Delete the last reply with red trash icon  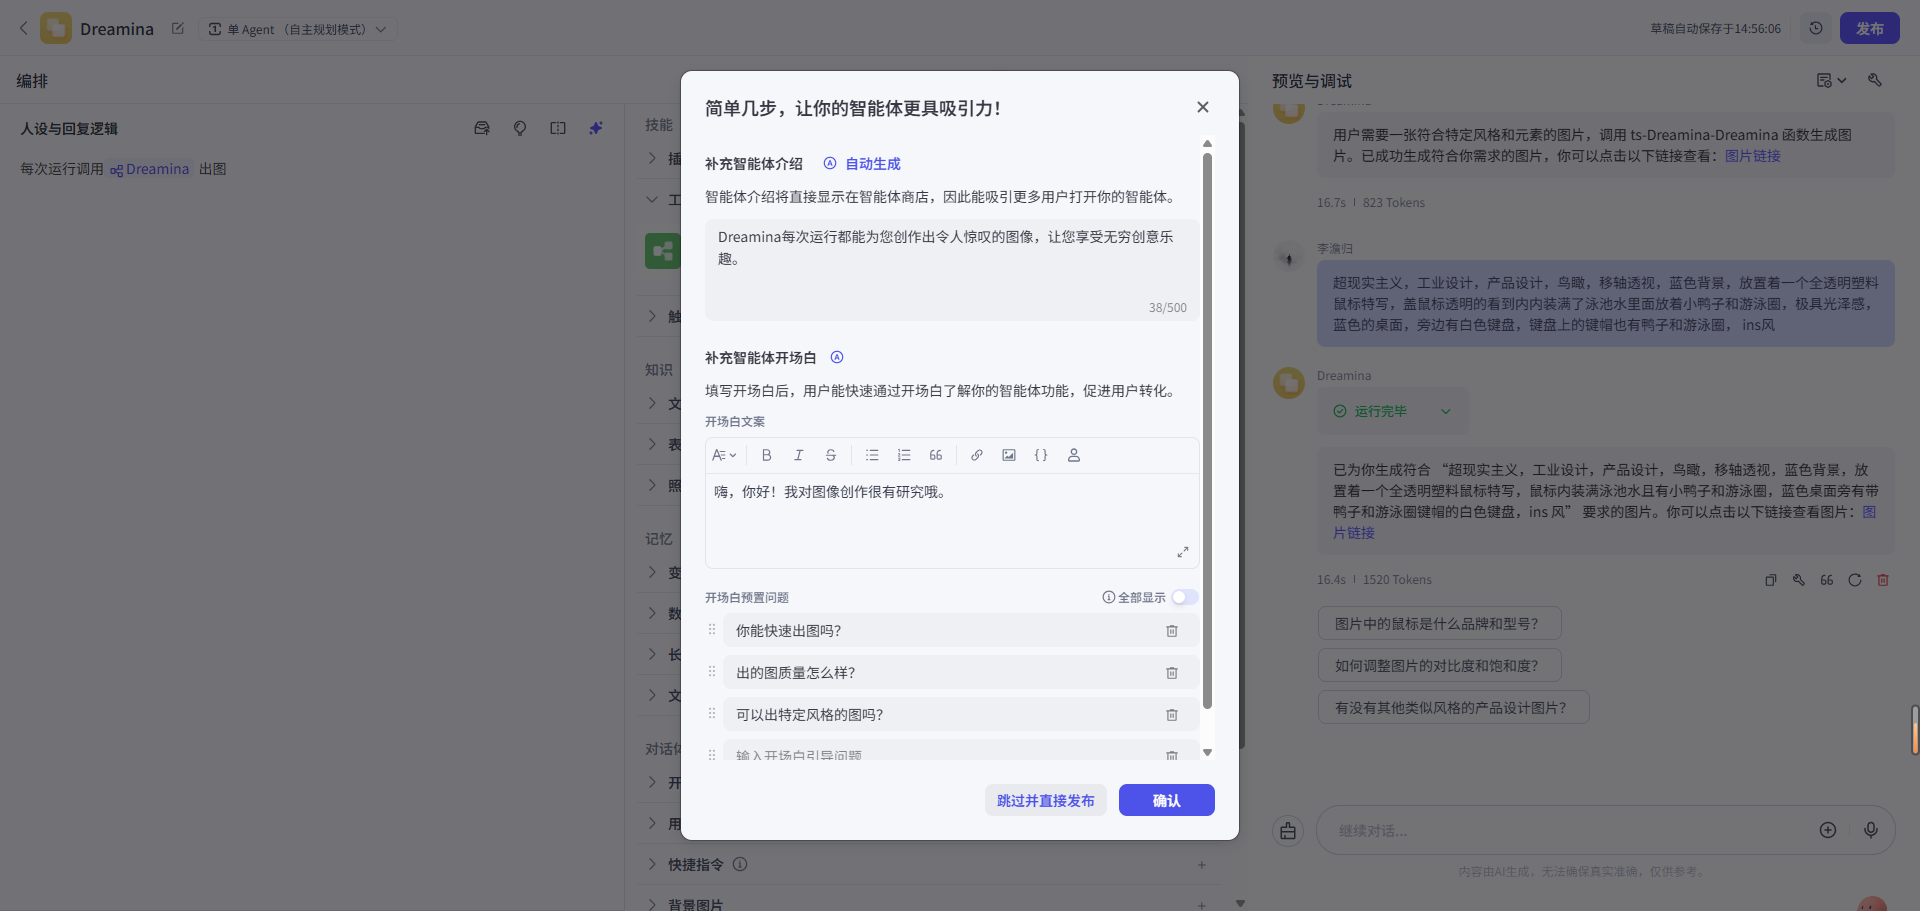coord(1883,580)
